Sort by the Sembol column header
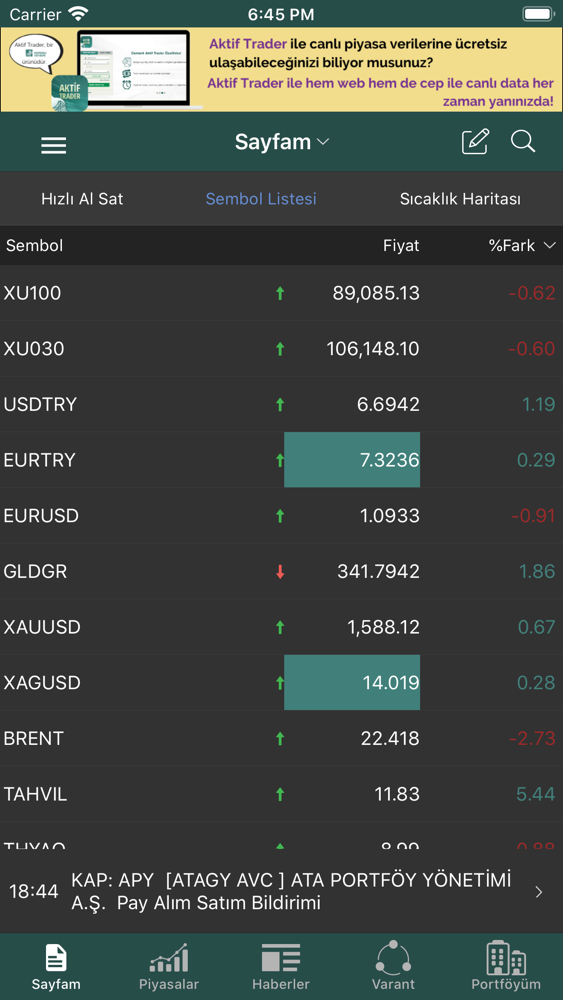 point(34,246)
